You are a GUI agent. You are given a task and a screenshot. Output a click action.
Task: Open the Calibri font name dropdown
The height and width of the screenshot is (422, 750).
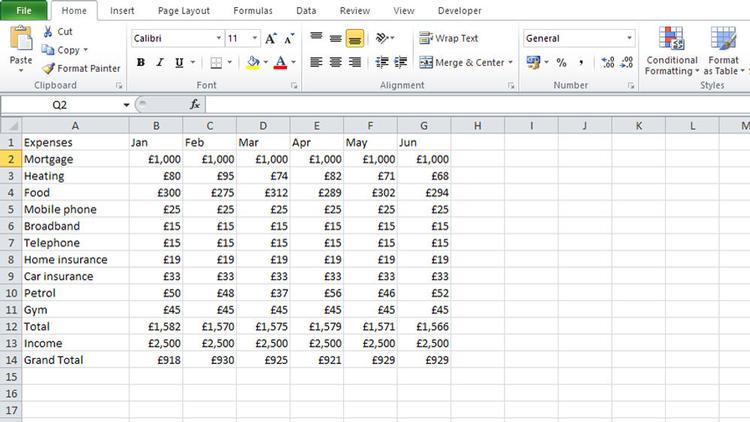[x=218, y=38]
